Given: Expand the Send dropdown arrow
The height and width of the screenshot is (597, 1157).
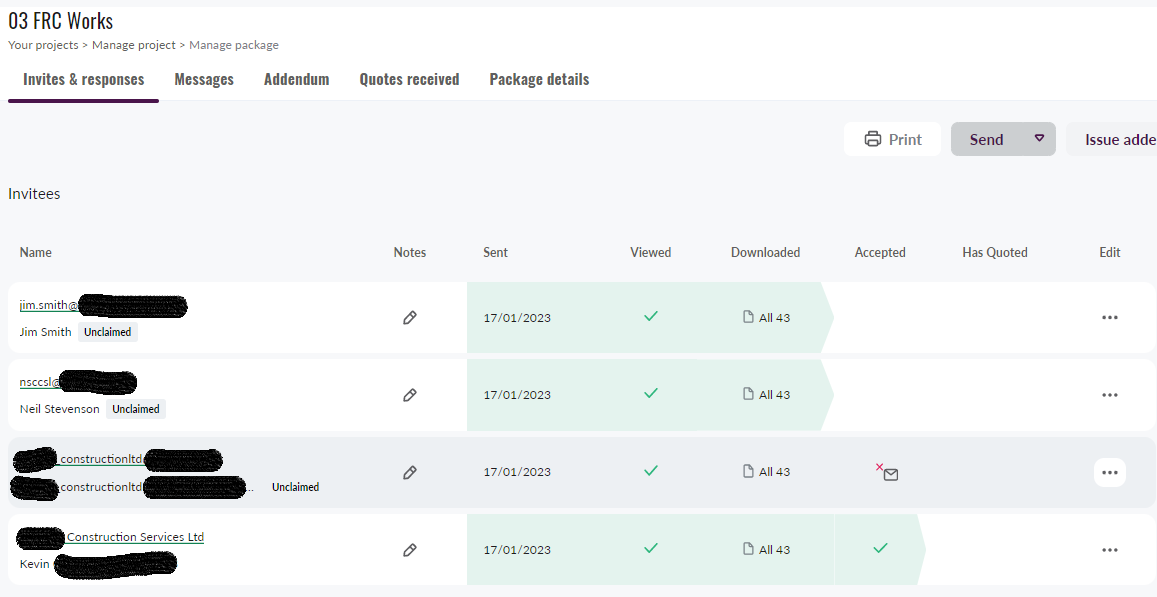Looking at the screenshot, I should pos(1039,139).
